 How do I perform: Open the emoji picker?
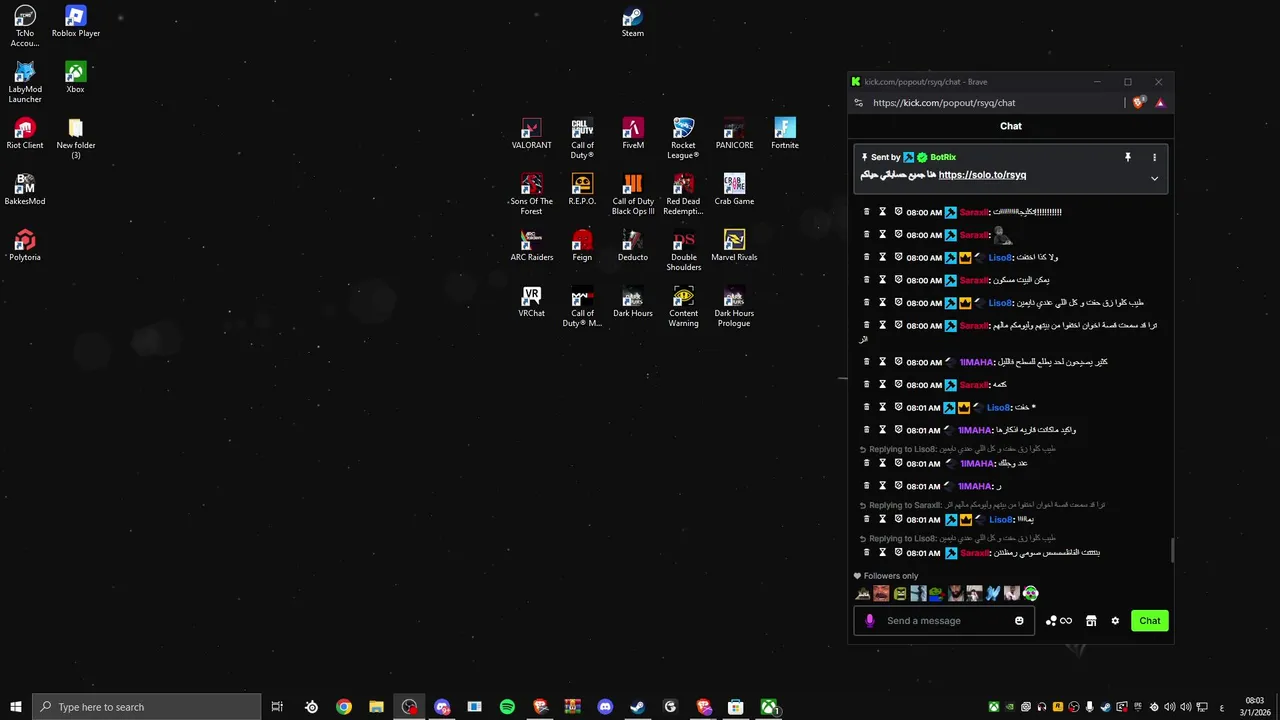click(x=1019, y=621)
